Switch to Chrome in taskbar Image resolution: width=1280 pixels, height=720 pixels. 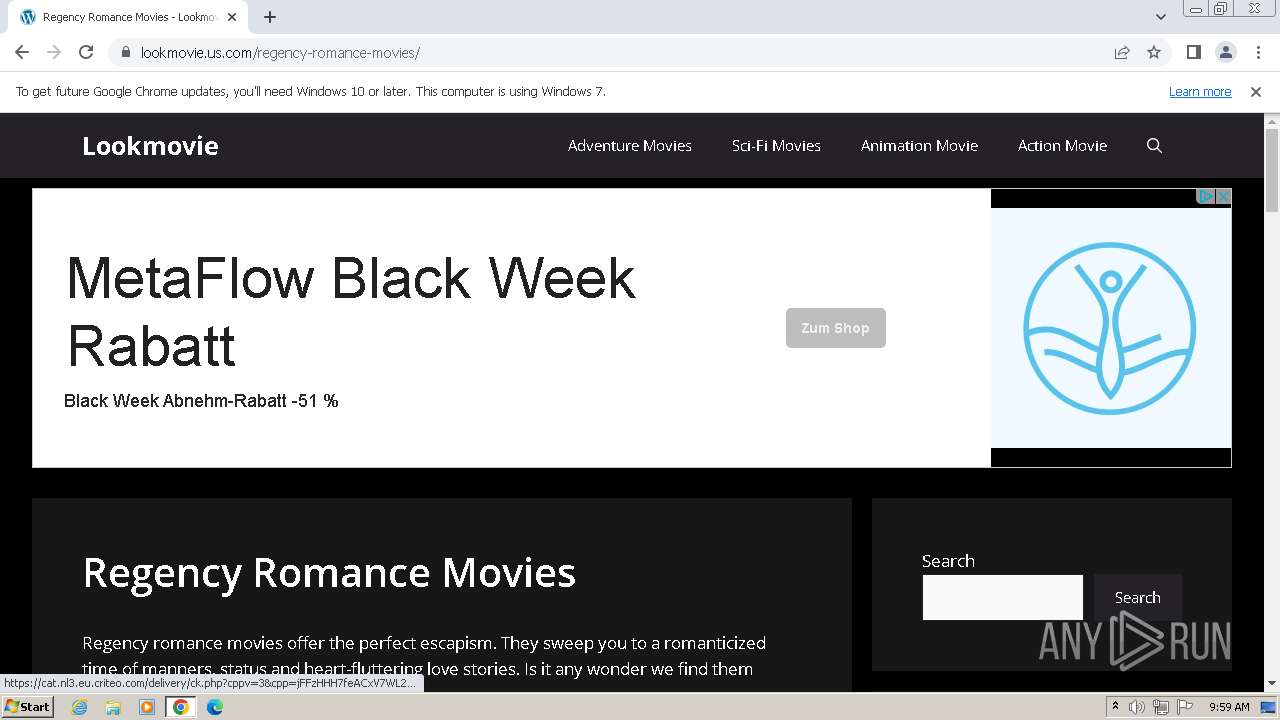[x=181, y=707]
